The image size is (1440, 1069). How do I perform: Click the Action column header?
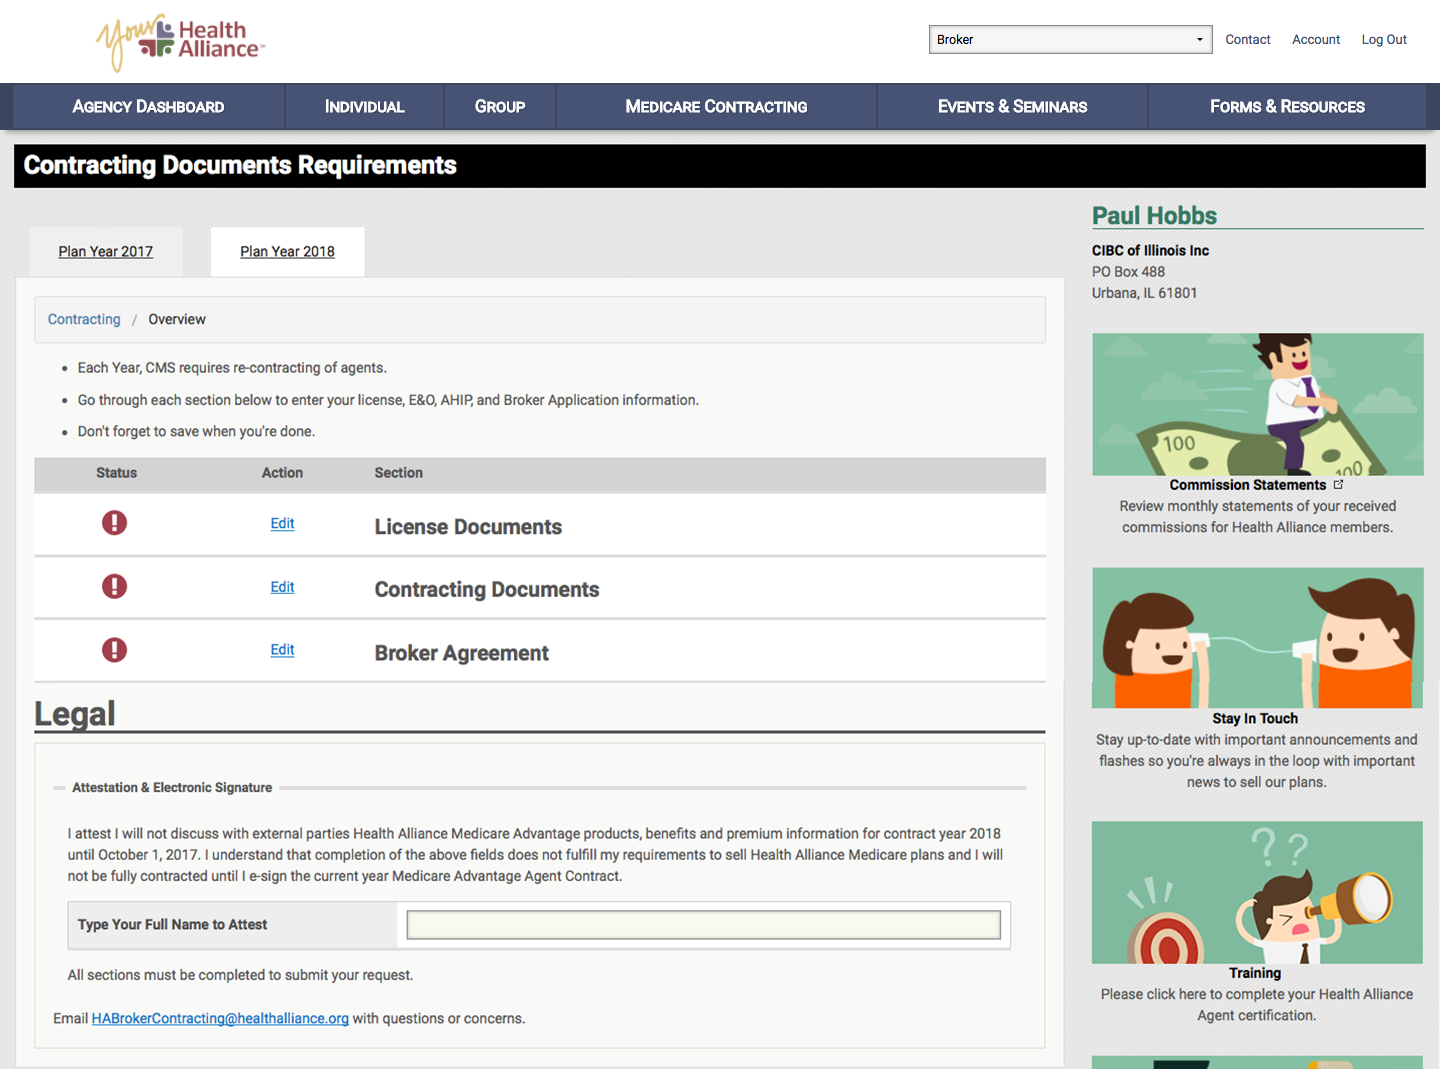click(x=282, y=473)
